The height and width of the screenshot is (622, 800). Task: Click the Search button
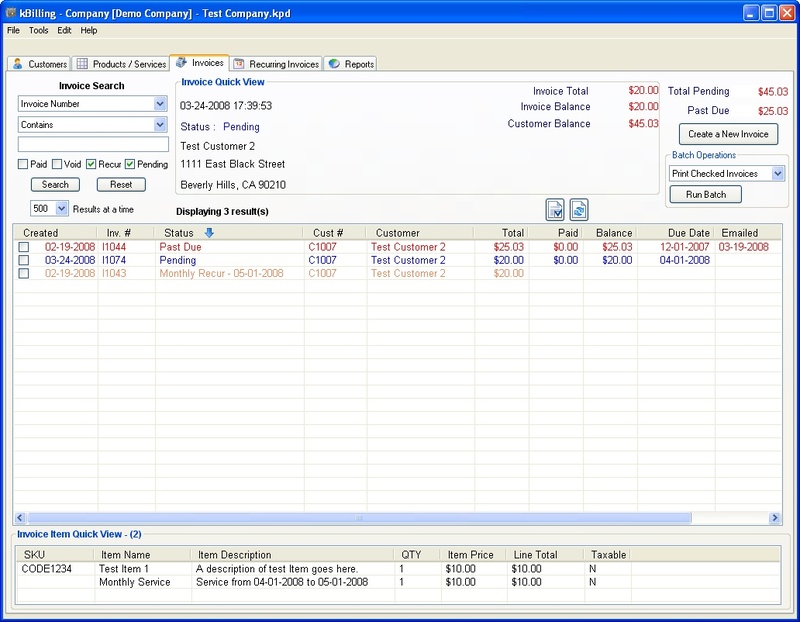point(55,184)
